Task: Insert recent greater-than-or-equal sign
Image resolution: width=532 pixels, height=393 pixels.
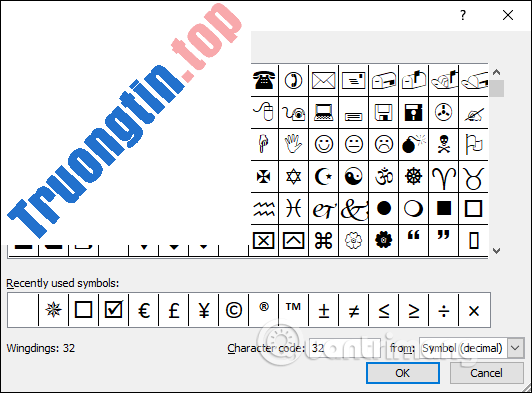Action: (x=413, y=310)
